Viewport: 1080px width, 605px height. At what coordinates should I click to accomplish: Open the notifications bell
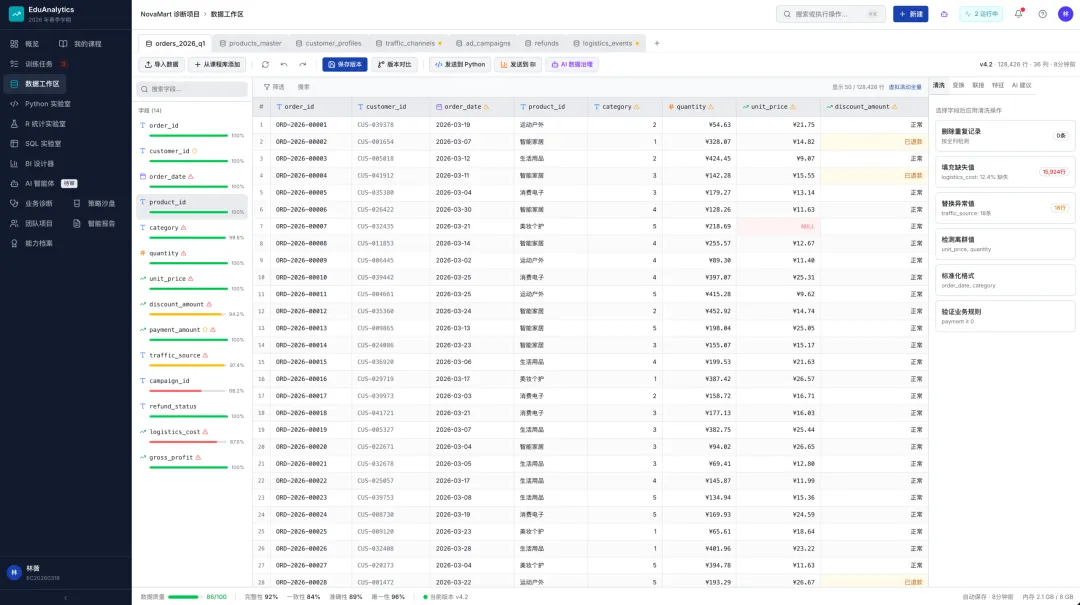click(x=1019, y=14)
